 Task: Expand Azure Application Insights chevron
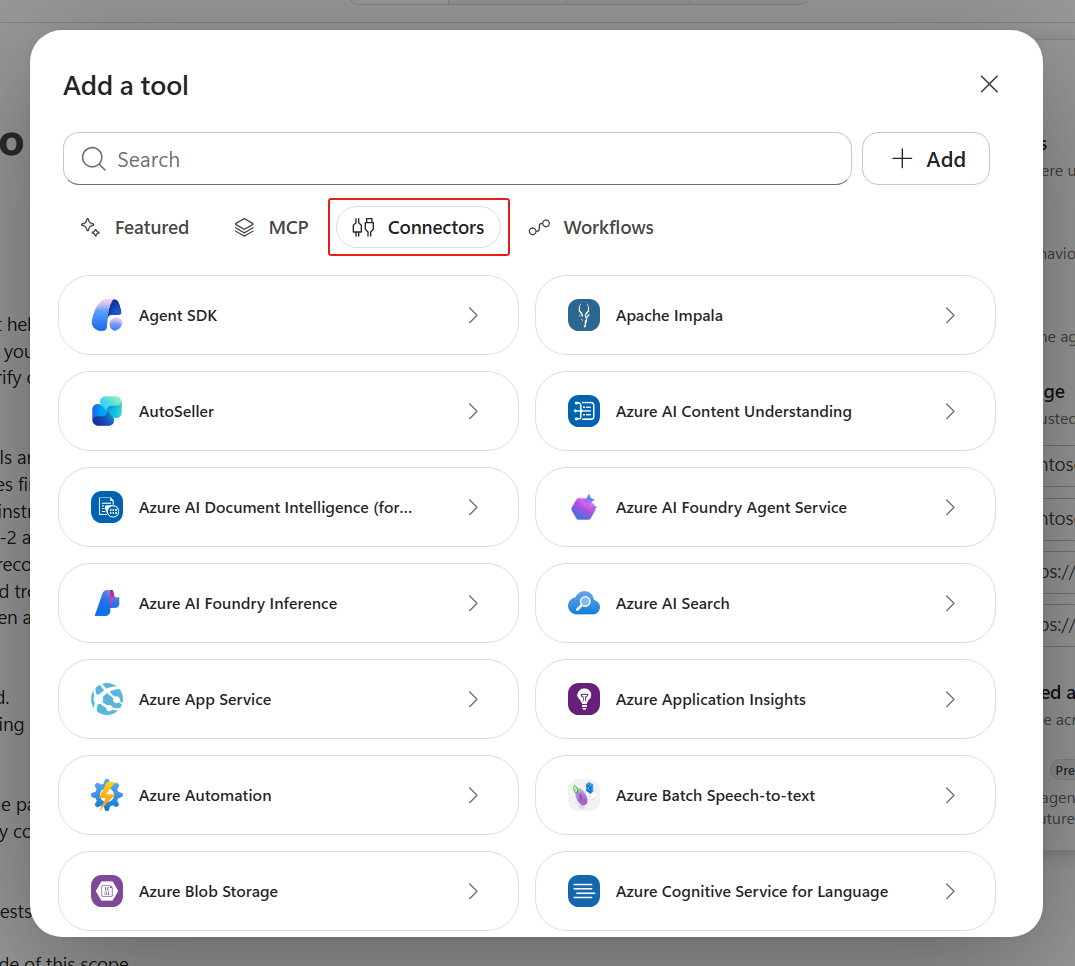tap(950, 699)
